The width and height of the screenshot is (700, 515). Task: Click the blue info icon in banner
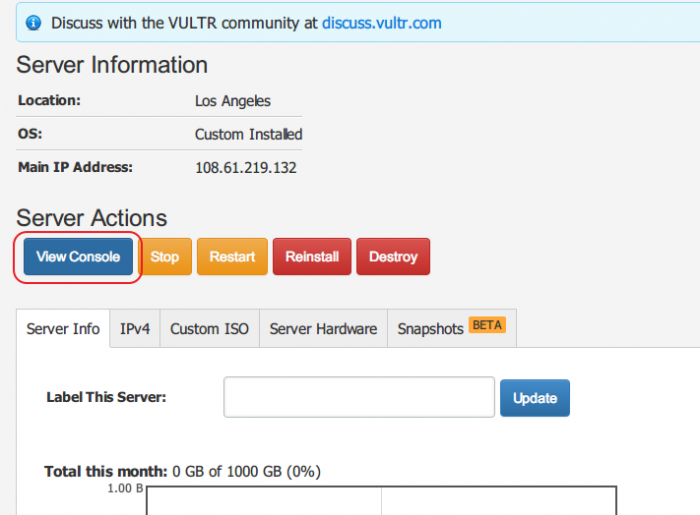coord(33,23)
